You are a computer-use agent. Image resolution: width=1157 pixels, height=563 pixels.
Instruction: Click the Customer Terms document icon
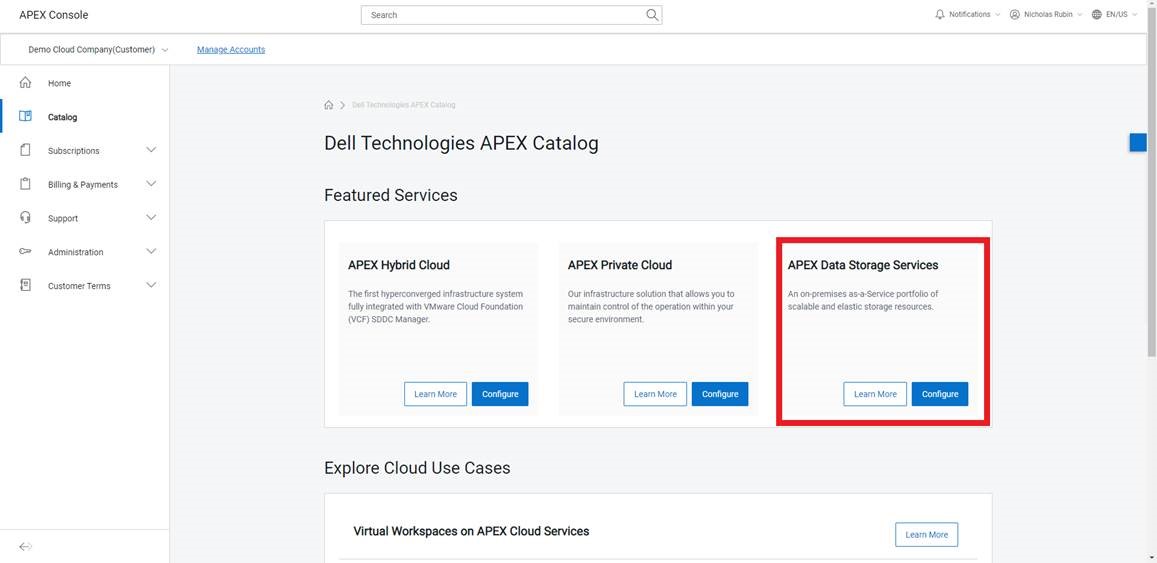[26, 285]
